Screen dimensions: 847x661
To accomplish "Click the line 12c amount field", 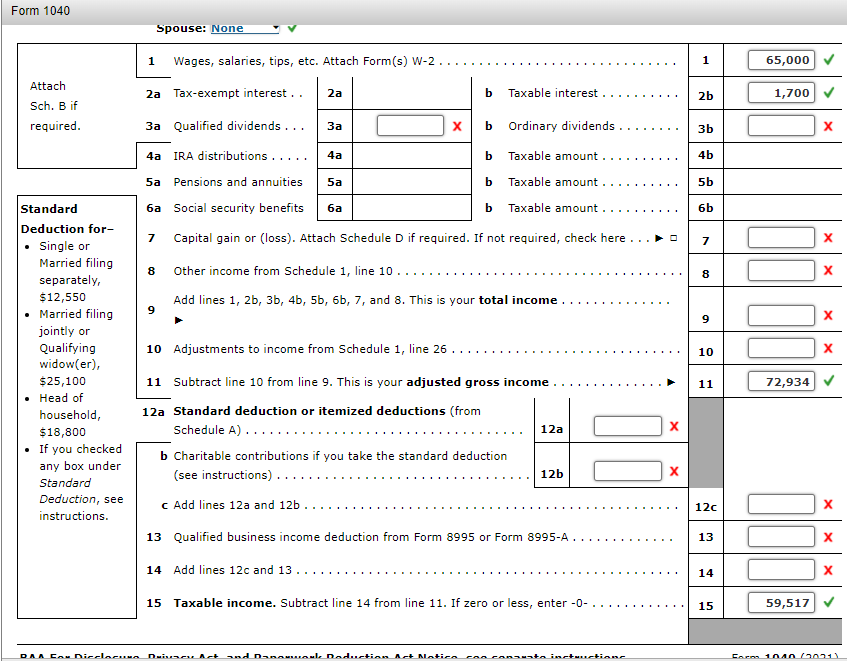I will [x=780, y=504].
